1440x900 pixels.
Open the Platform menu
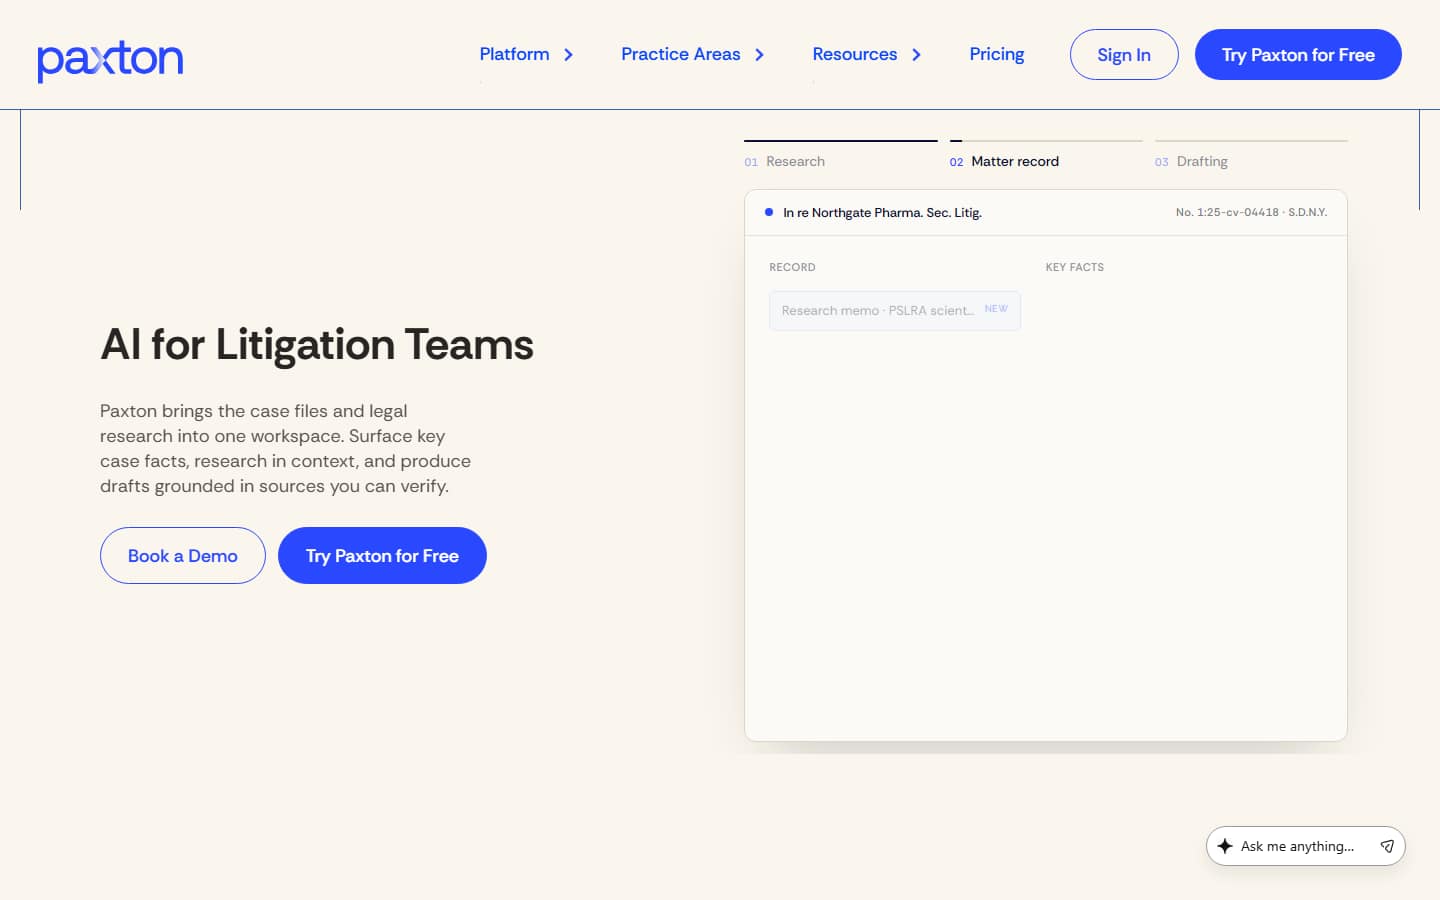pos(514,54)
